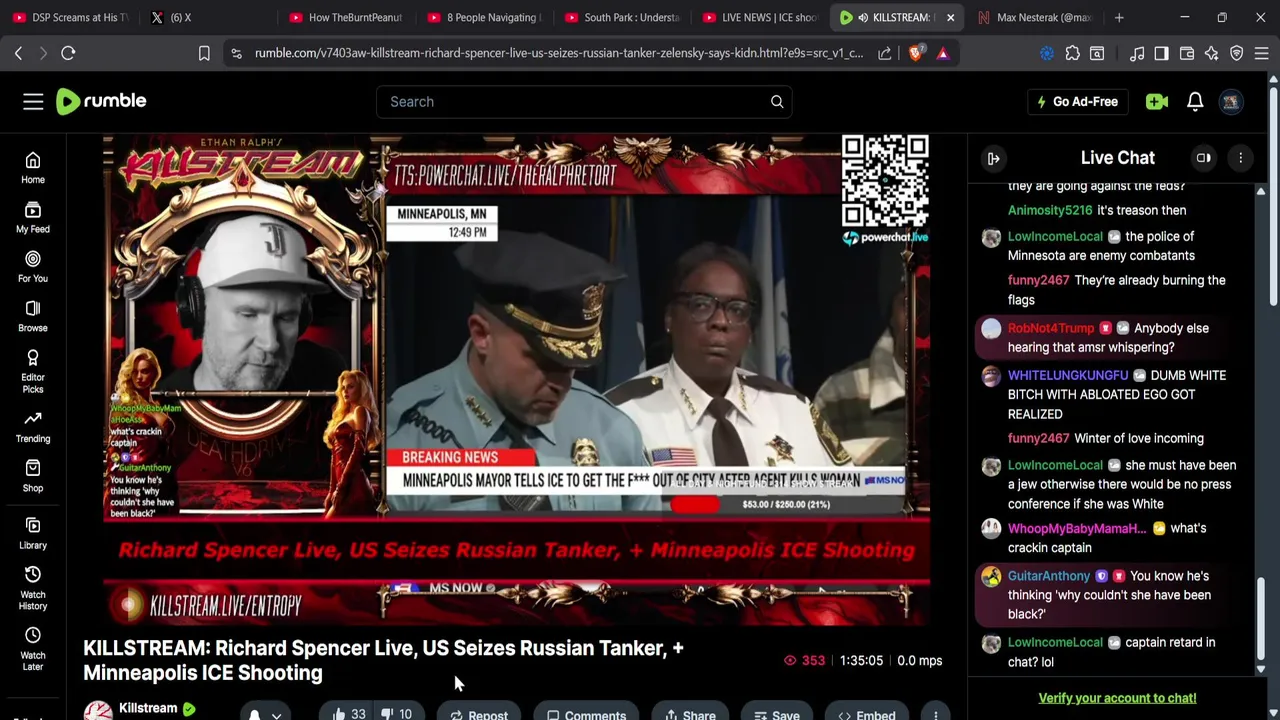Screen dimensions: 1280x720
Task: Save the video to a playlist
Action: 776,713
